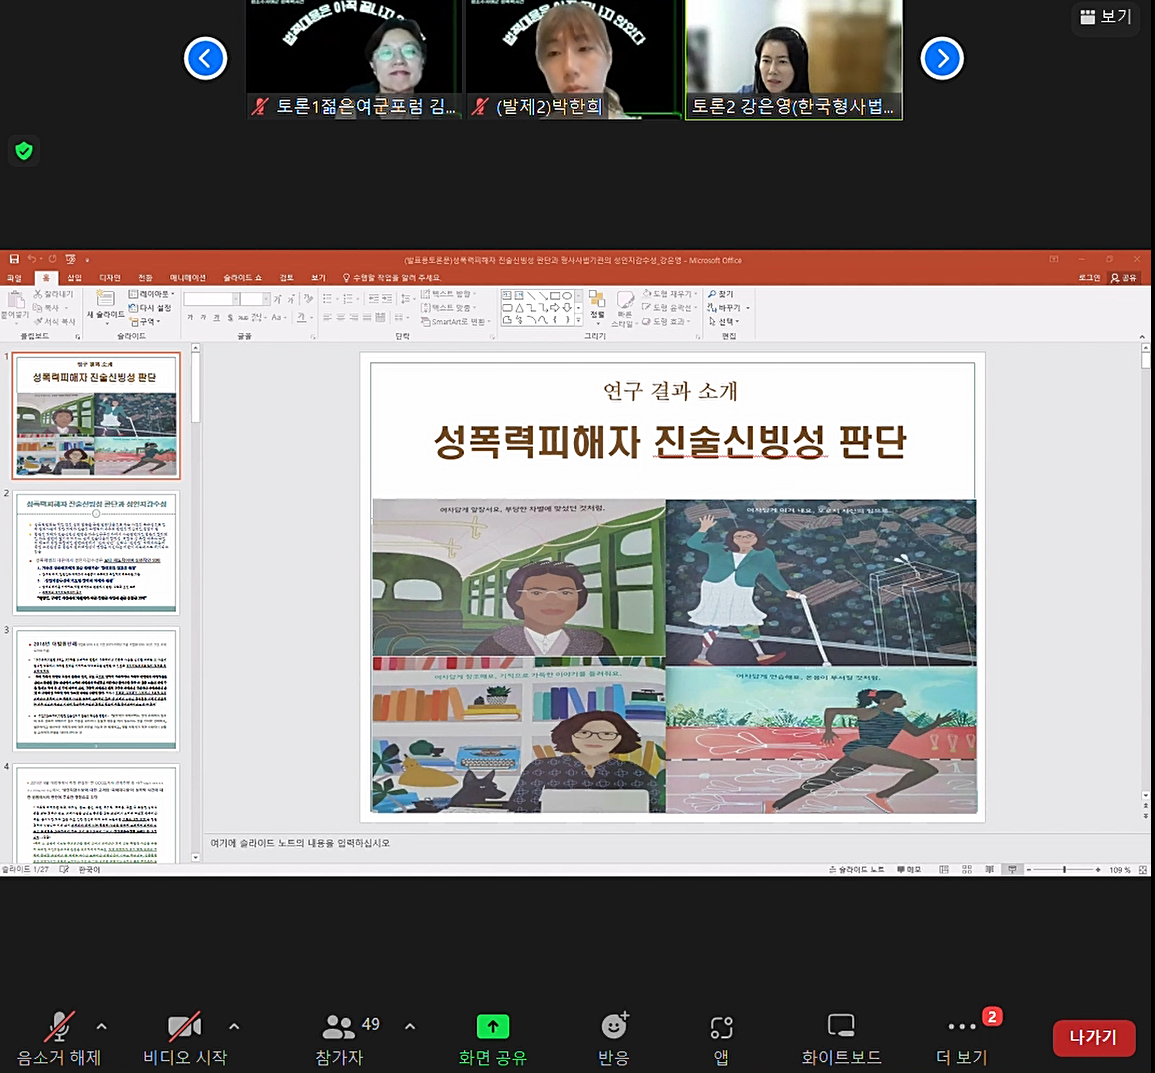
Task: Open the 레이아웃 layout dropdown
Action: pos(152,294)
